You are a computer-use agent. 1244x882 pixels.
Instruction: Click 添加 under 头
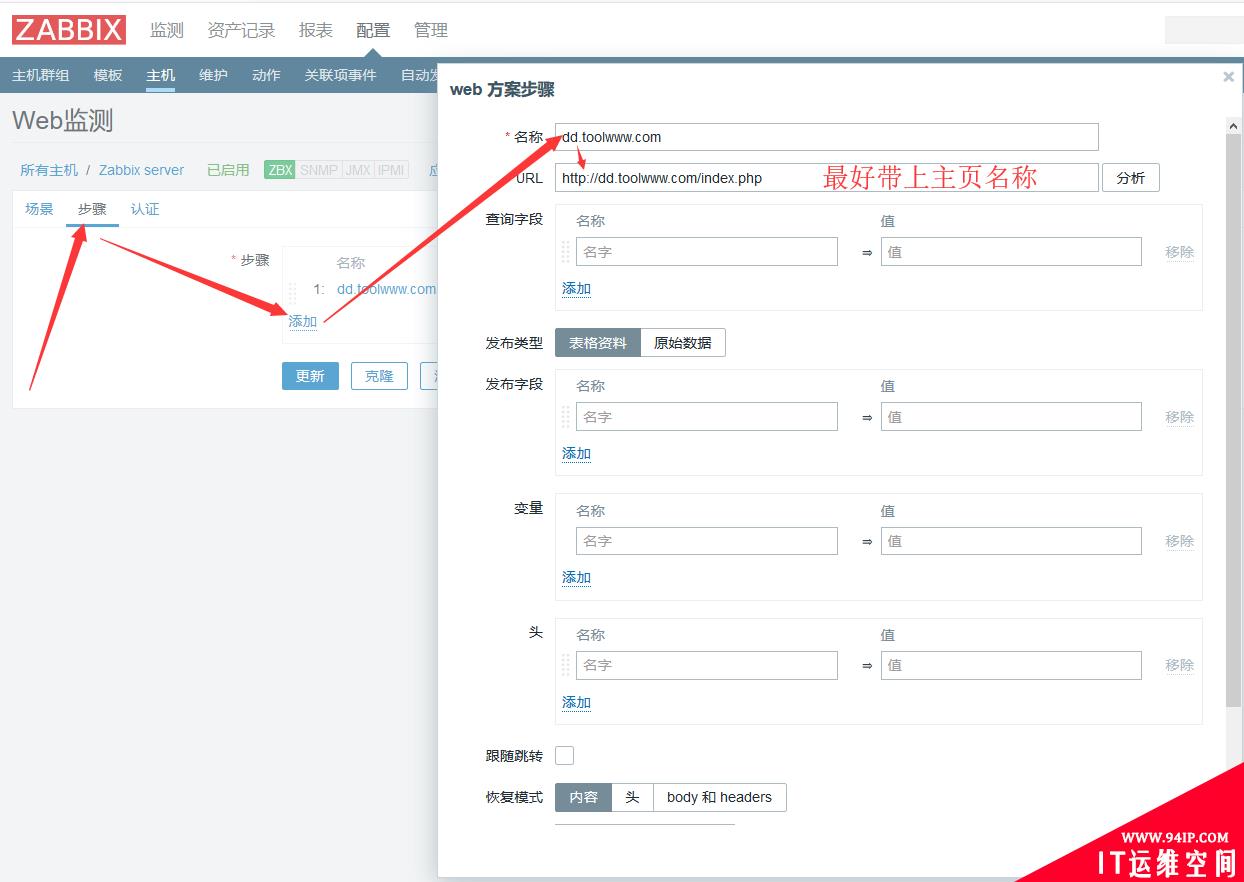tap(577, 702)
